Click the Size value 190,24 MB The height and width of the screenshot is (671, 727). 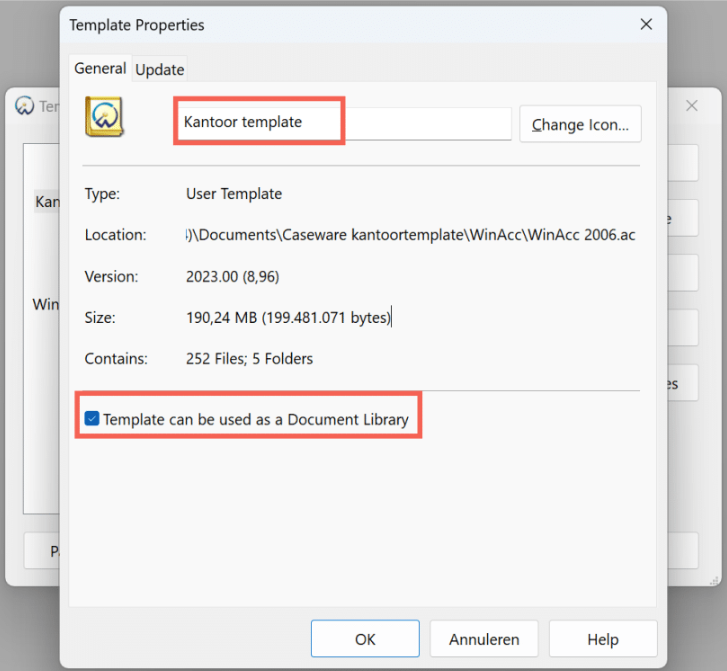coord(289,317)
